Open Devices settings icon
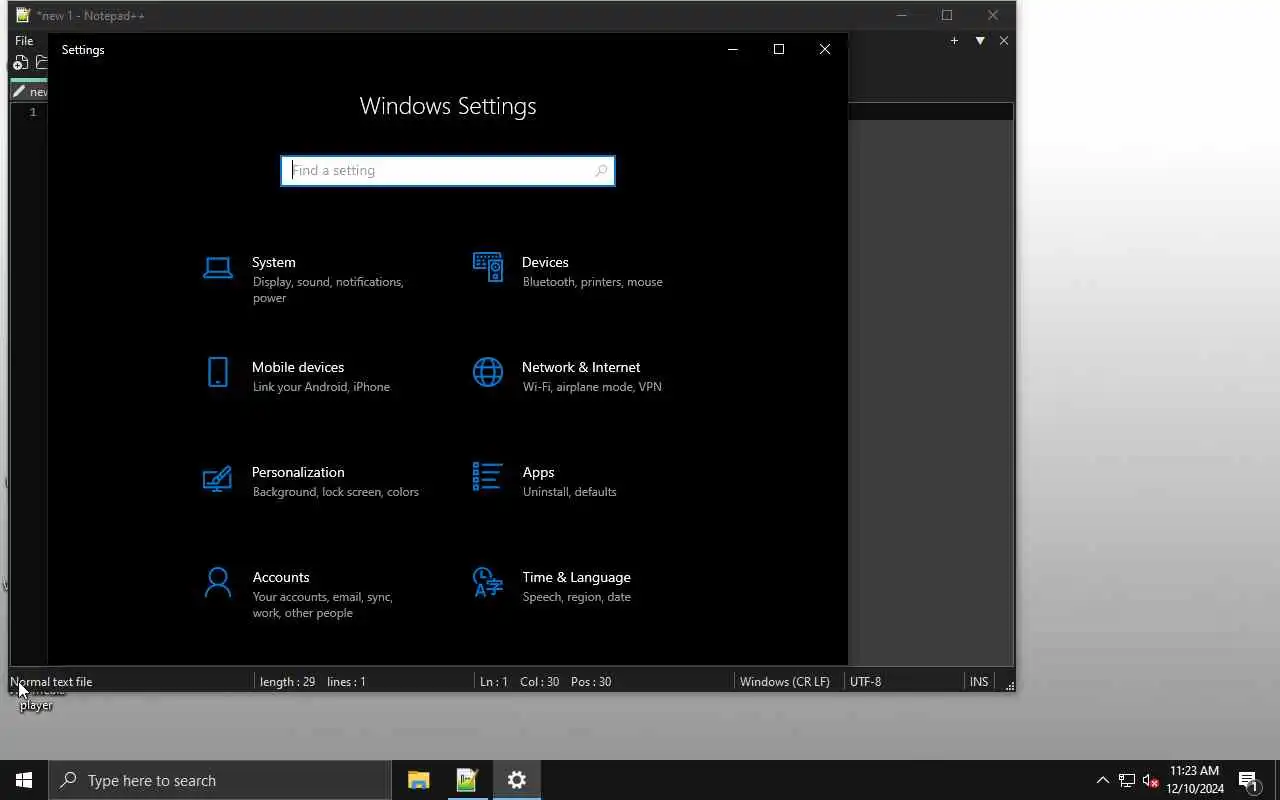 pos(488,267)
